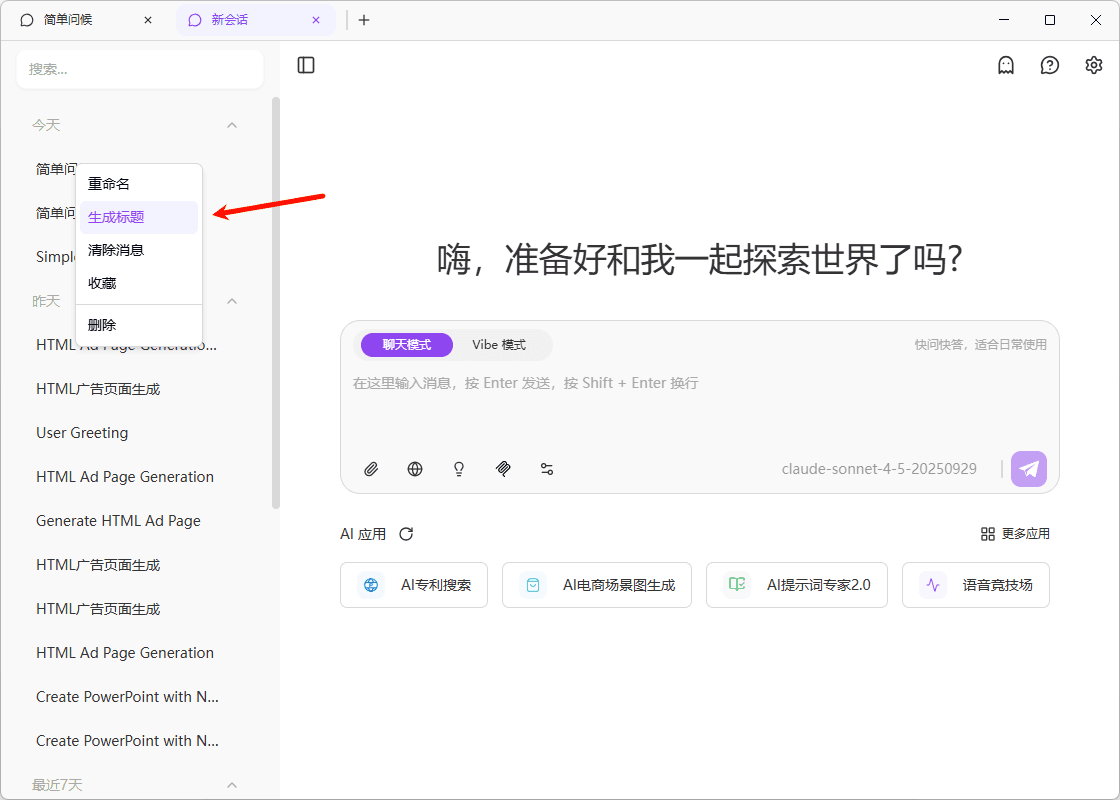Click the paperclip attach file icon

[x=371, y=469]
